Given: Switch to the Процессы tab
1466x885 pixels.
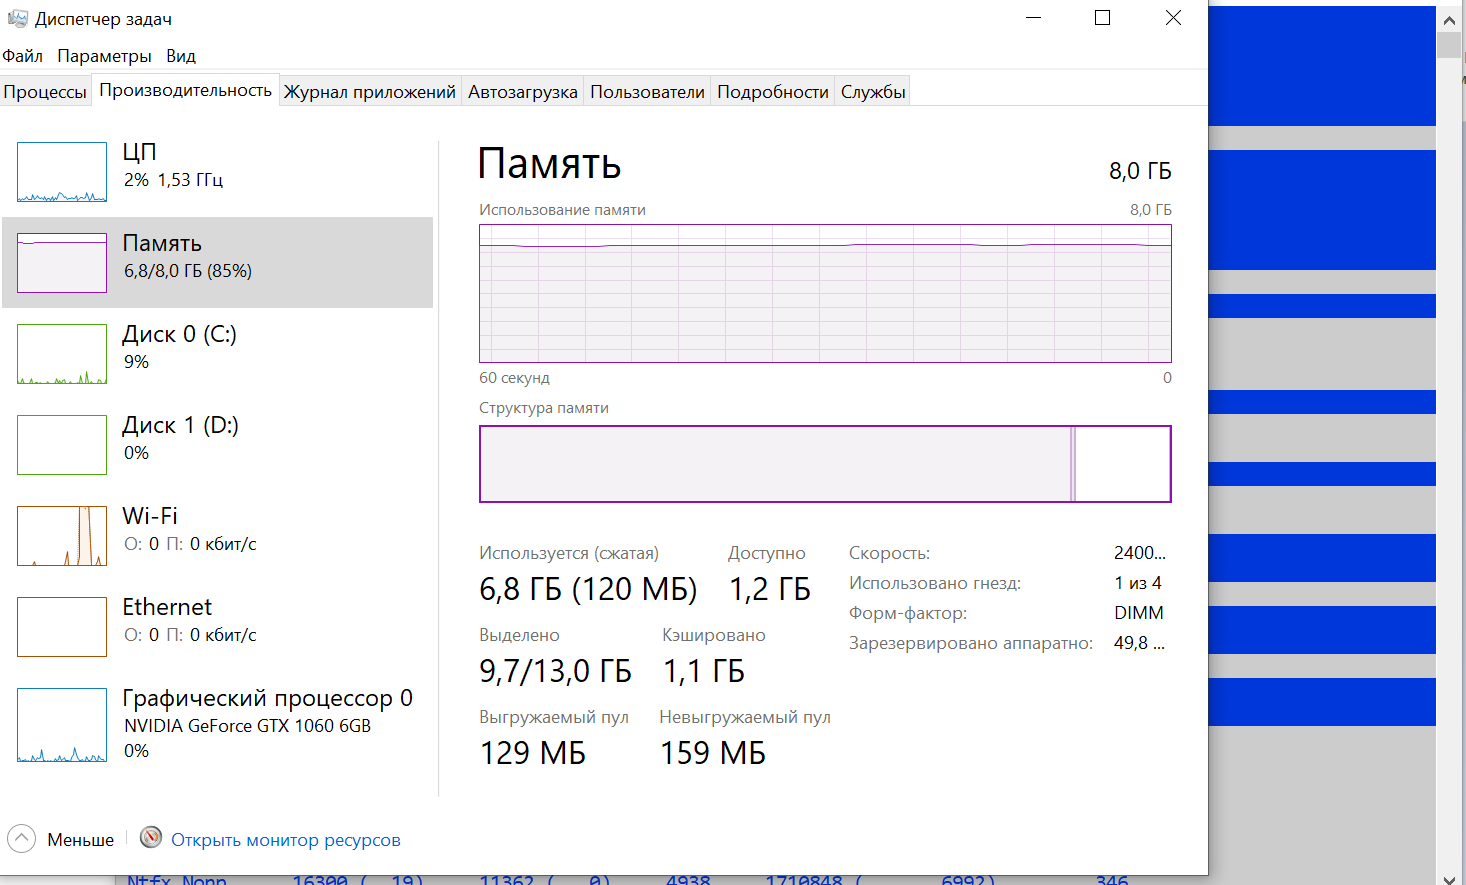Looking at the screenshot, I should [x=45, y=92].
